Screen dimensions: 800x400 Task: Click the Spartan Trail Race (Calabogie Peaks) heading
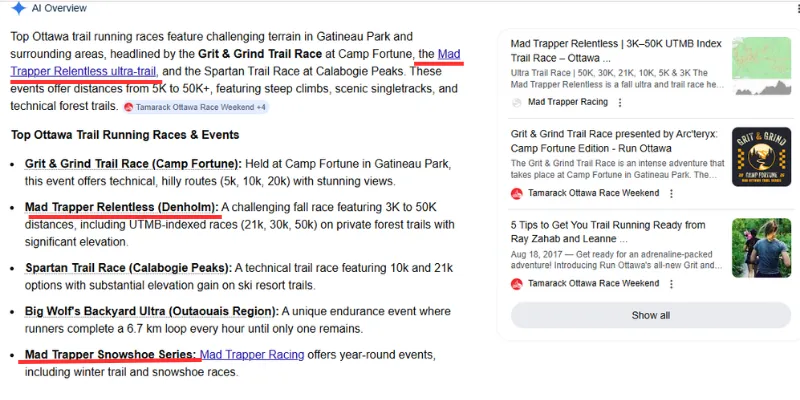pyautogui.click(x=128, y=268)
